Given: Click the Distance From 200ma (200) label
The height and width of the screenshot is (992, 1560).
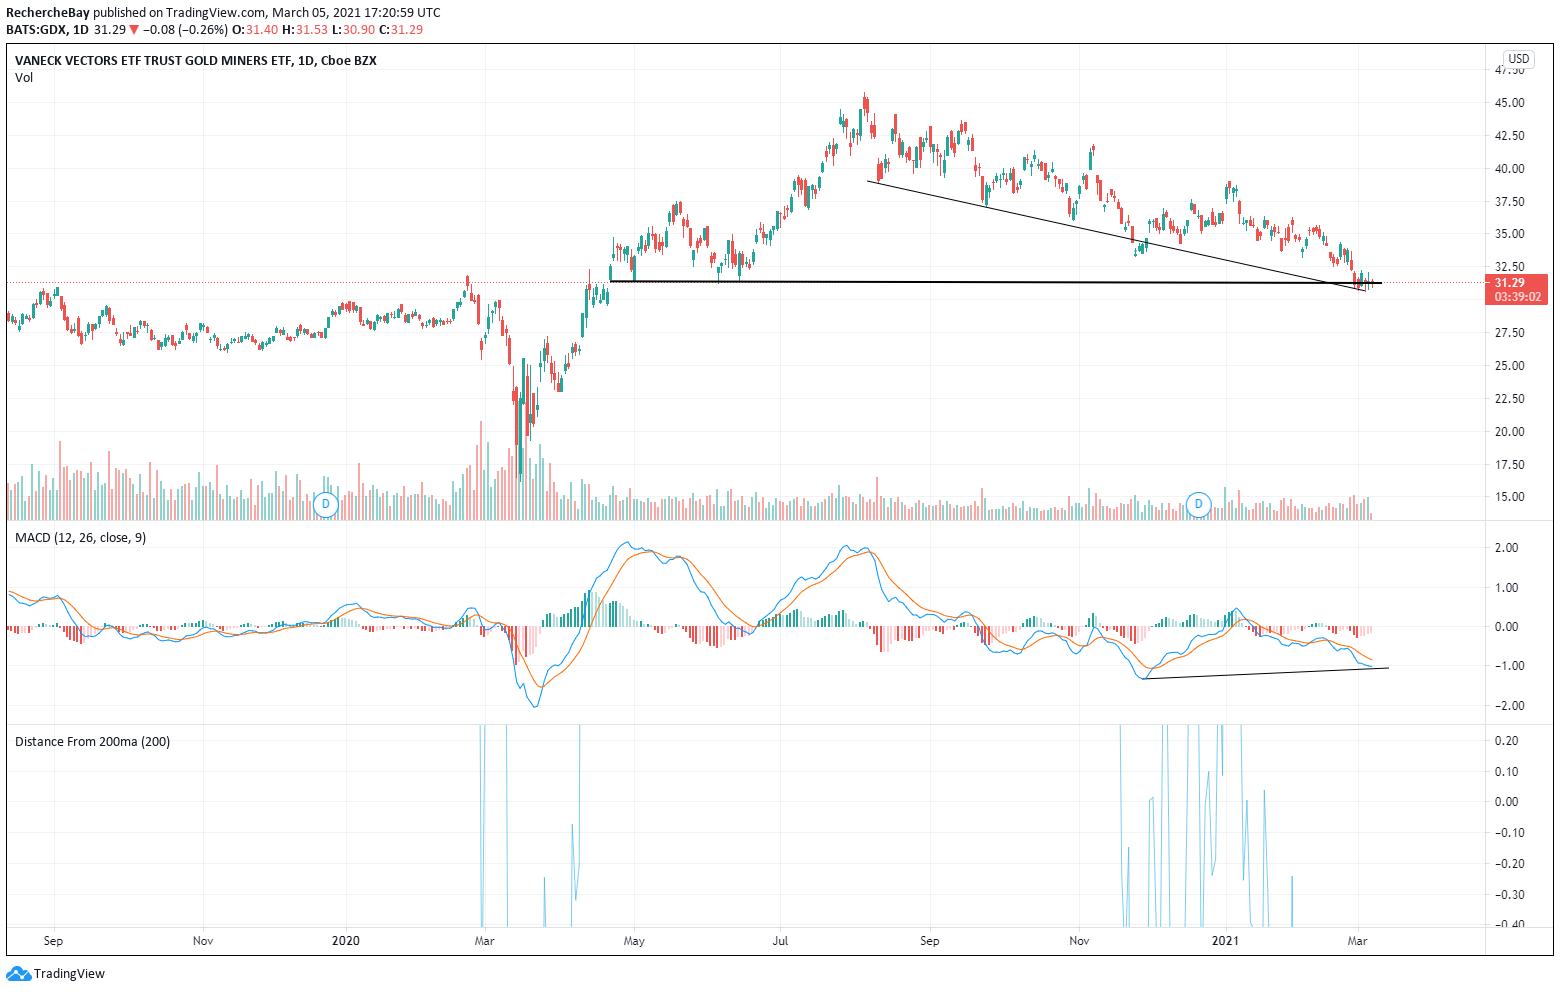Looking at the screenshot, I should [x=93, y=742].
